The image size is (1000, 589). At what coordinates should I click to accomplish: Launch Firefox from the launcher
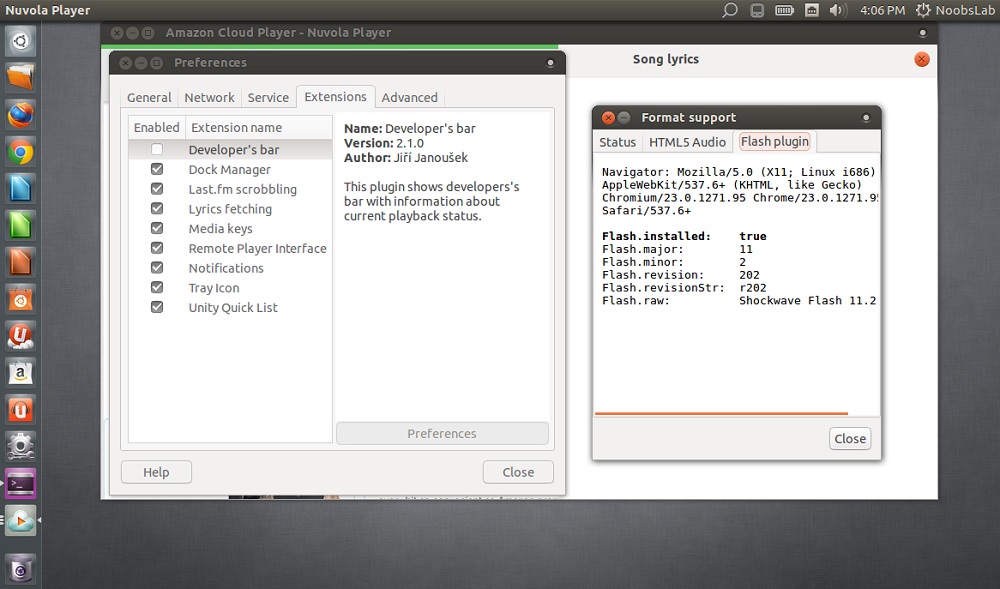click(20, 115)
